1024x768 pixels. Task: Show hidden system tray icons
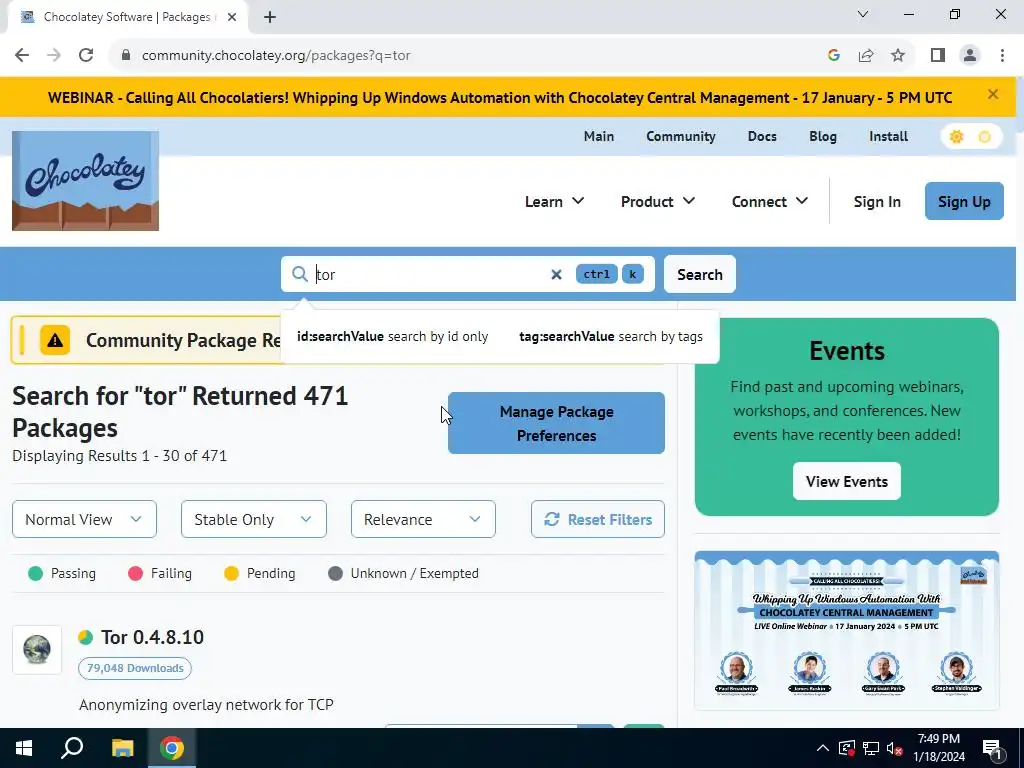pyautogui.click(x=823, y=748)
